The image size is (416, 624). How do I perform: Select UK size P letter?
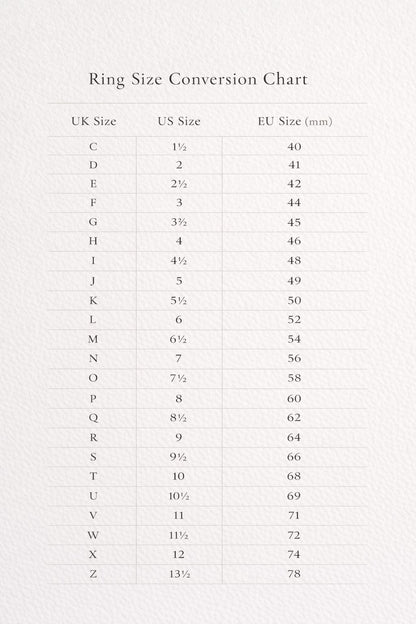(x=93, y=398)
